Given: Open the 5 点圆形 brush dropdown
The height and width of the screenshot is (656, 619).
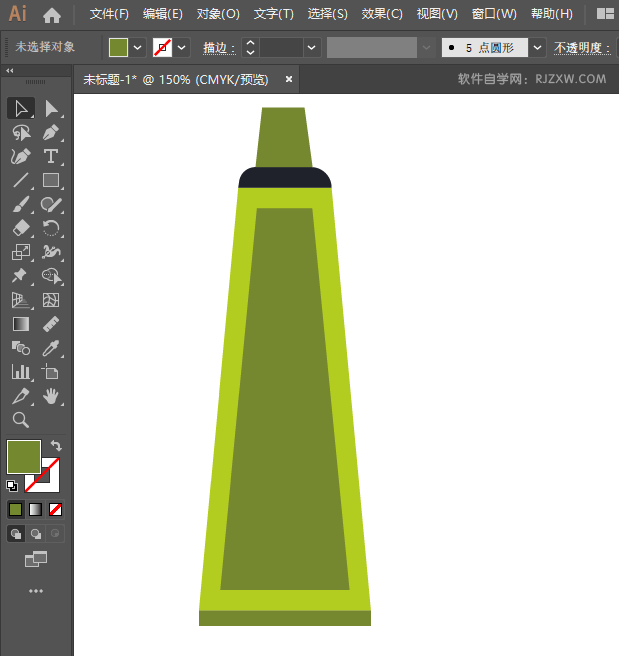Looking at the screenshot, I should [x=538, y=47].
